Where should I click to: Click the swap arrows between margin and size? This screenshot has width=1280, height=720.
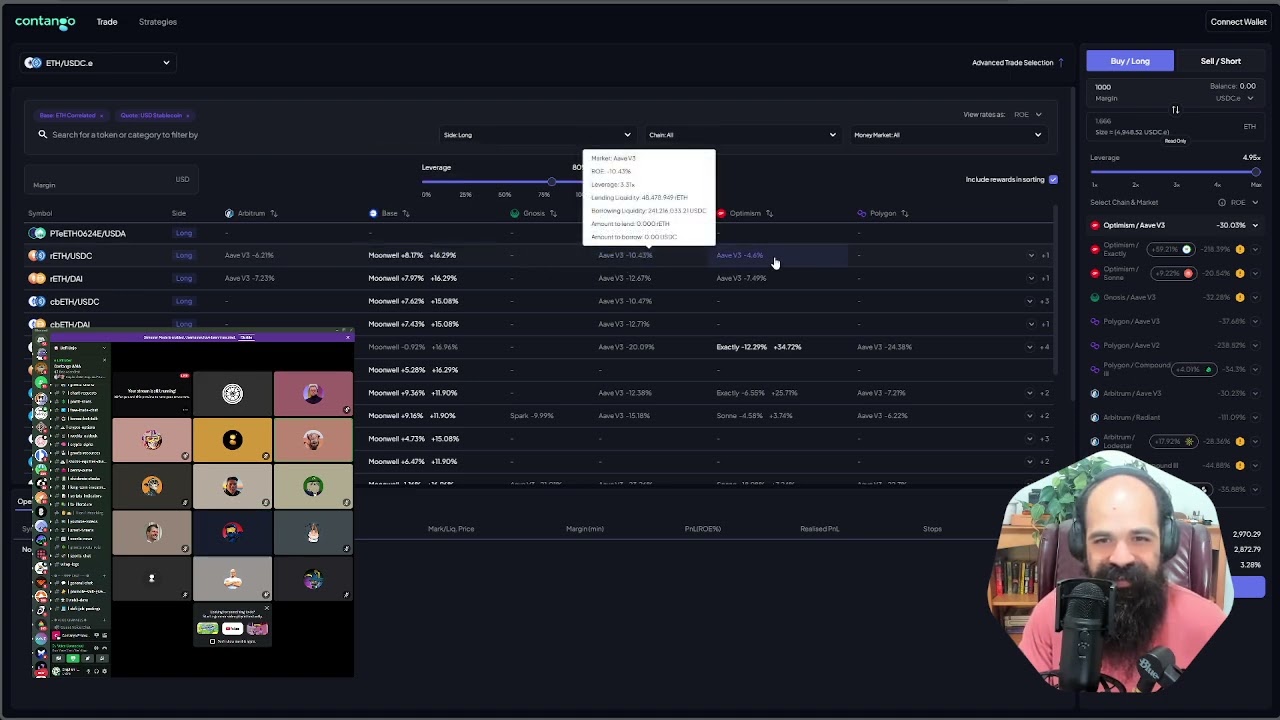pos(1175,109)
